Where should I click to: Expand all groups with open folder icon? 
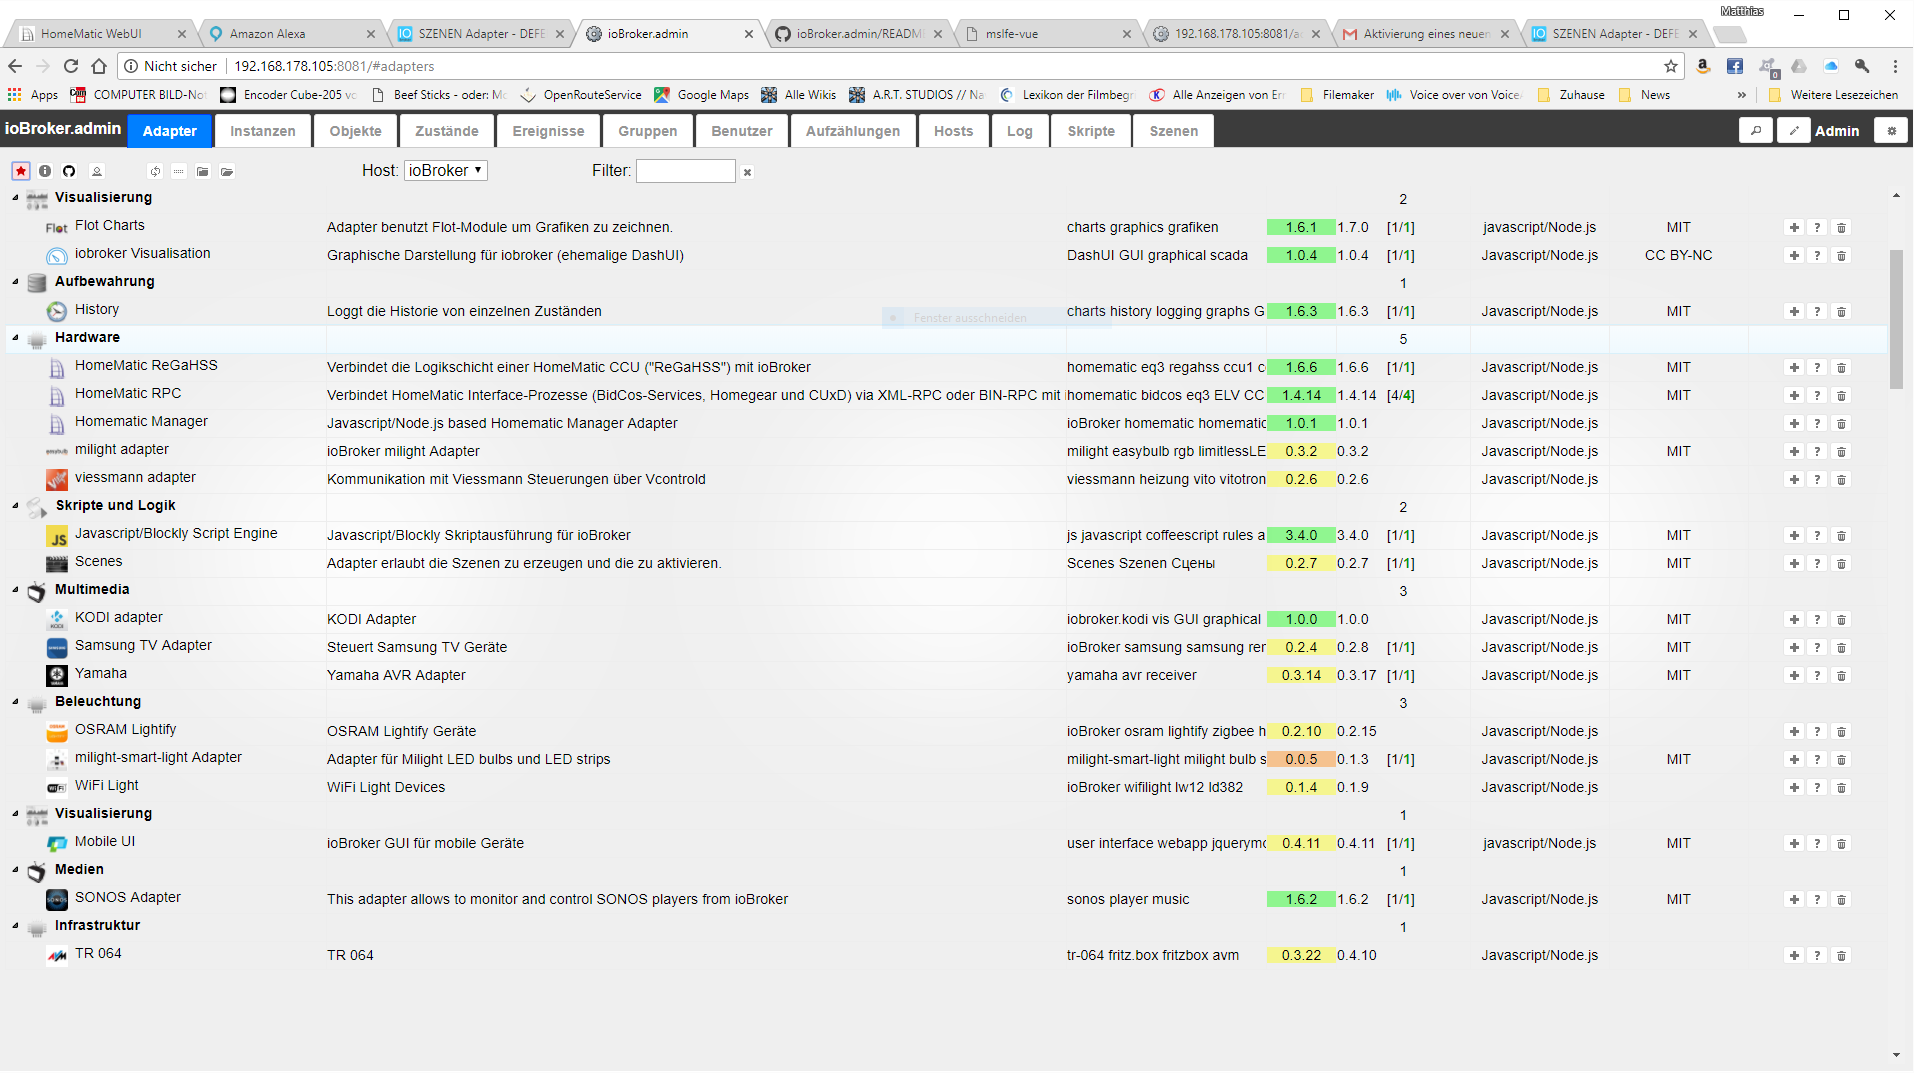[227, 171]
